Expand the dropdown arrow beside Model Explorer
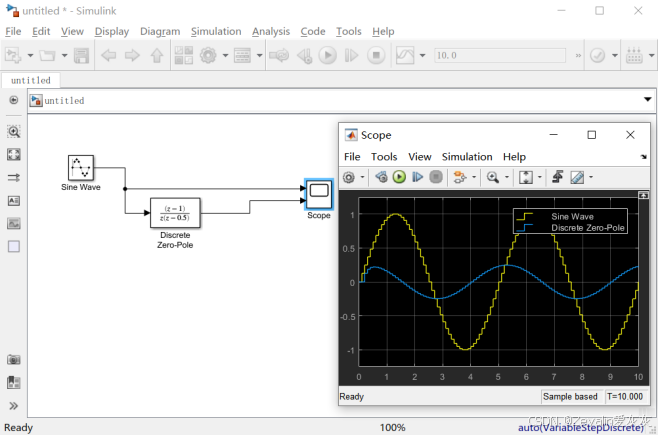Viewport: 659px width, 435px height. (259, 55)
